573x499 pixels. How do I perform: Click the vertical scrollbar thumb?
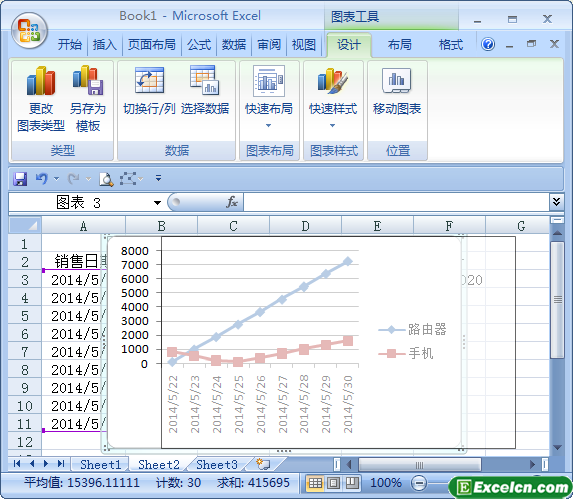pyautogui.click(x=557, y=300)
